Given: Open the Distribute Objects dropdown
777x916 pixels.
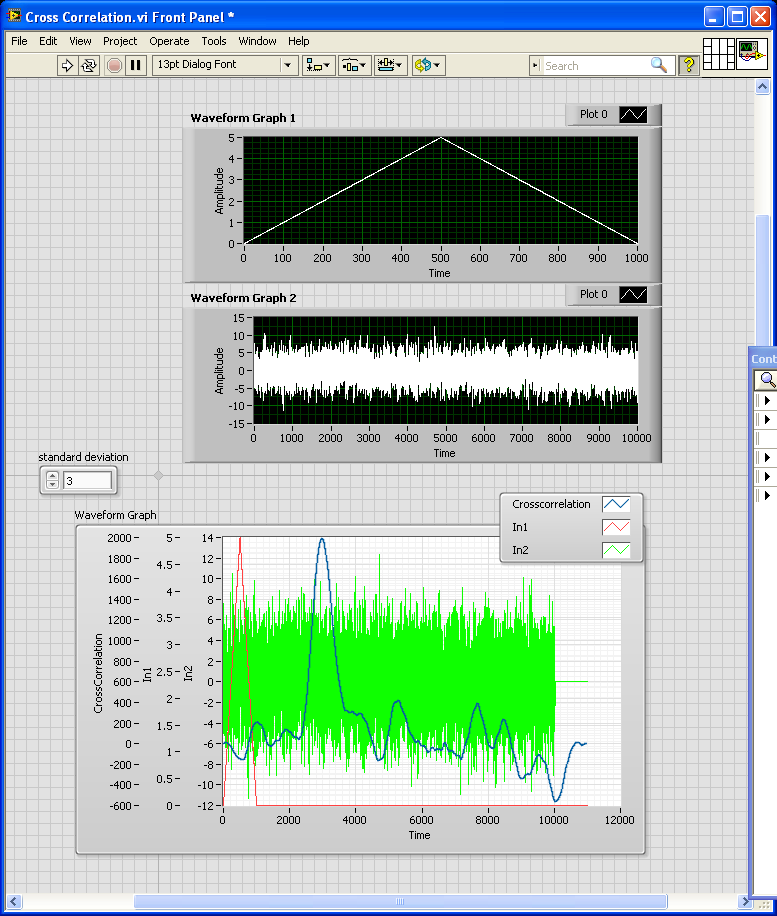Looking at the screenshot, I should pyautogui.click(x=355, y=65).
